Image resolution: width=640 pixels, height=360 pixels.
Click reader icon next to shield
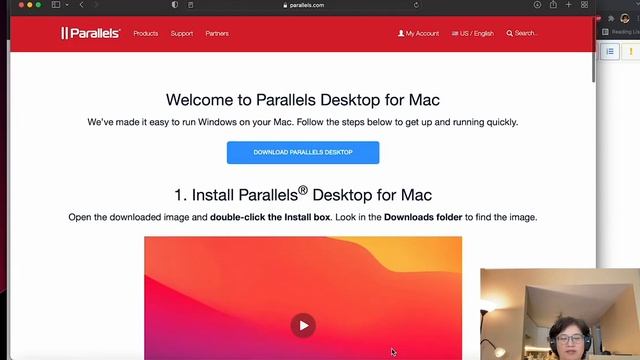tap(190, 5)
